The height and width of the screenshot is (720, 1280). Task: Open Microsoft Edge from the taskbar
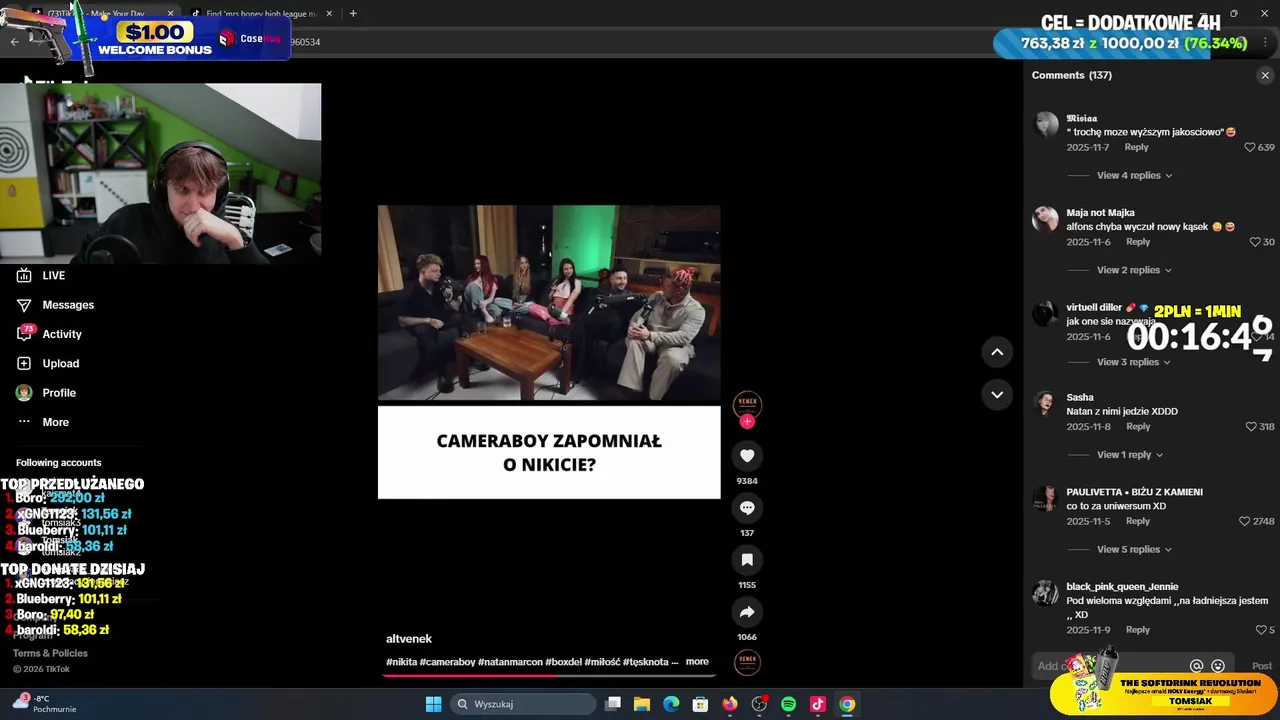pyautogui.click(x=671, y=704)
